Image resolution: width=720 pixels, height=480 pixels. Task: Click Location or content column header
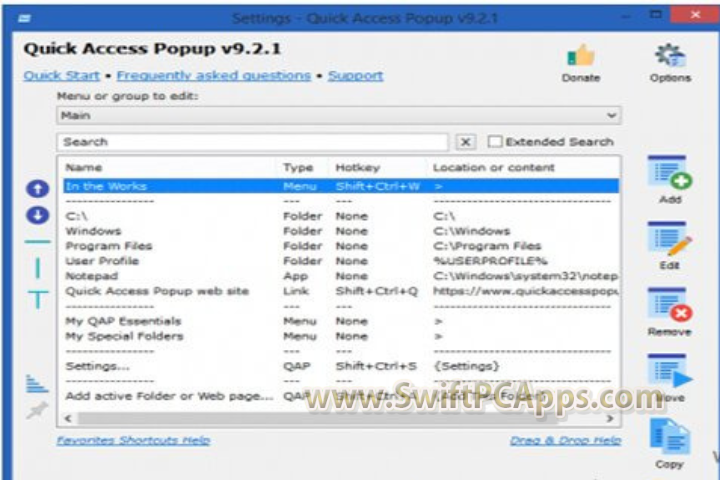[494, 168]
